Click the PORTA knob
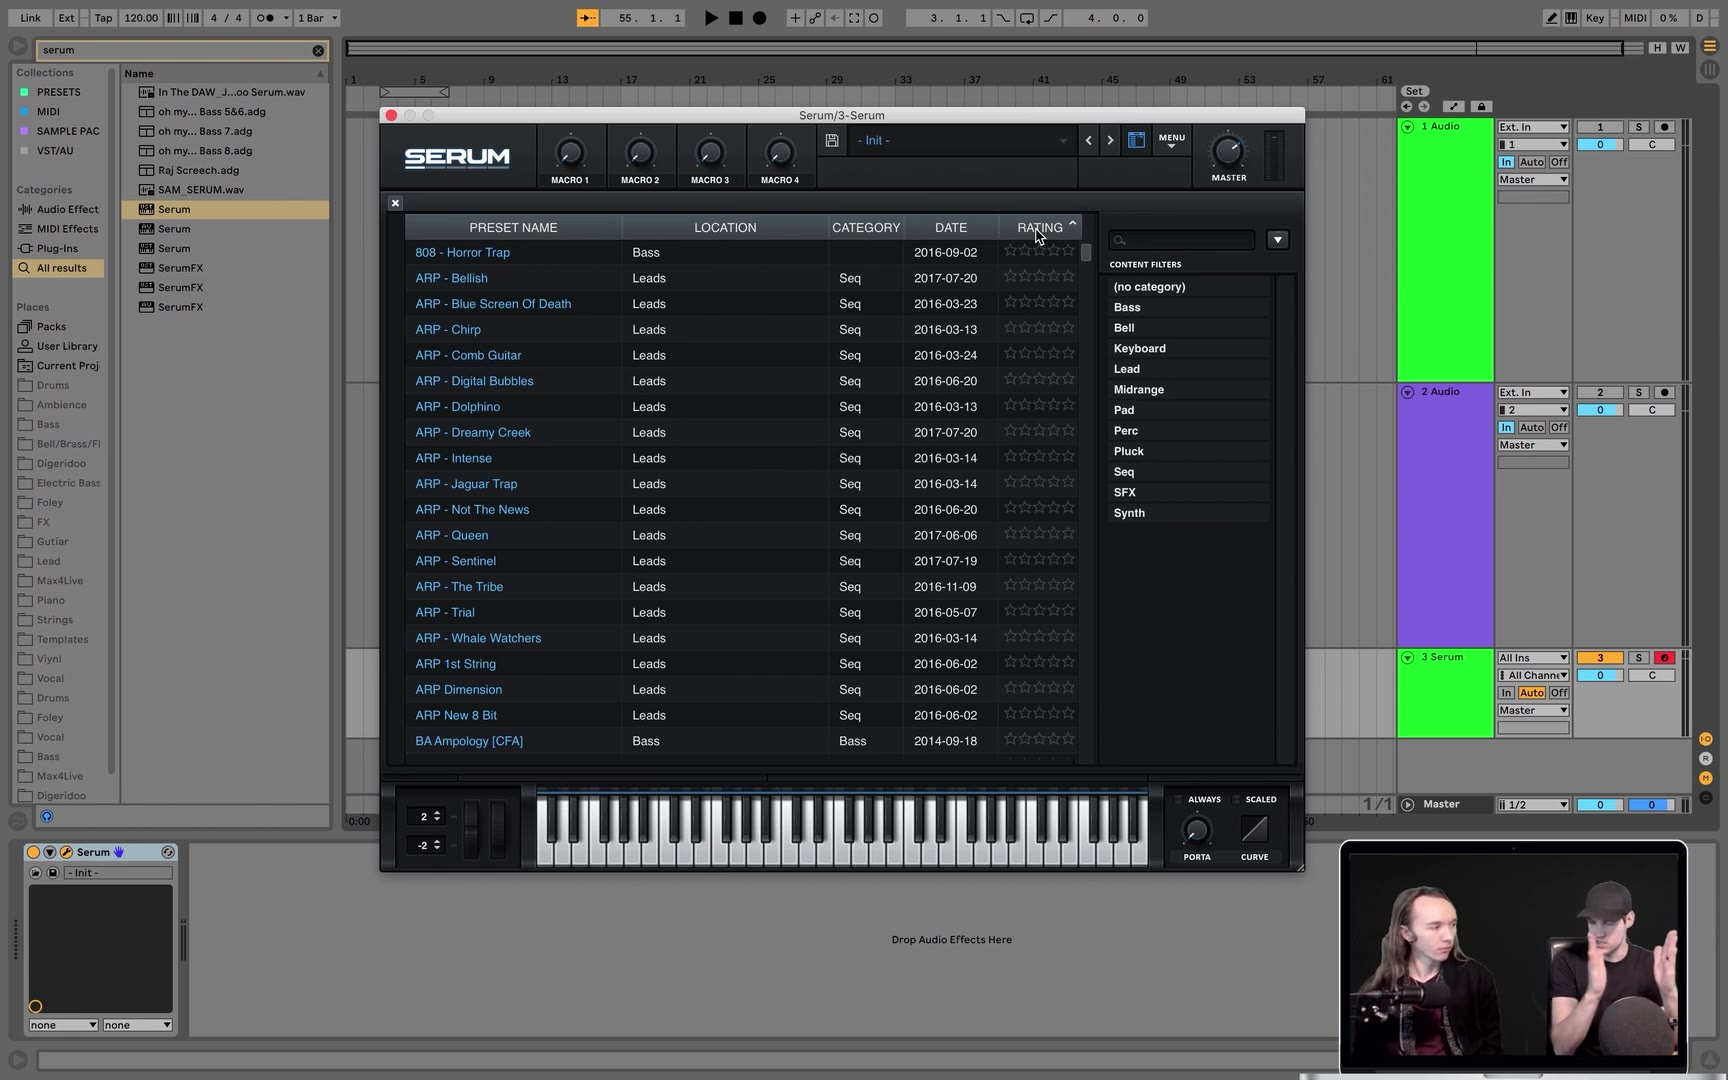 1197,829
